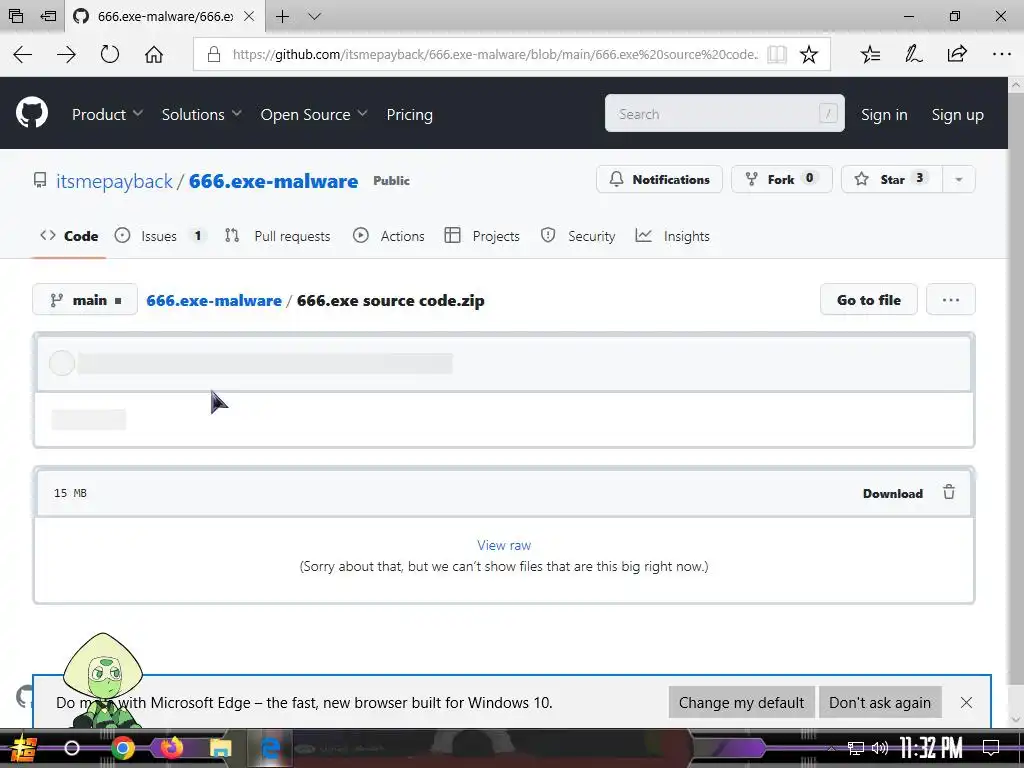Open the volume control in system tray

[x=880, y=748]
